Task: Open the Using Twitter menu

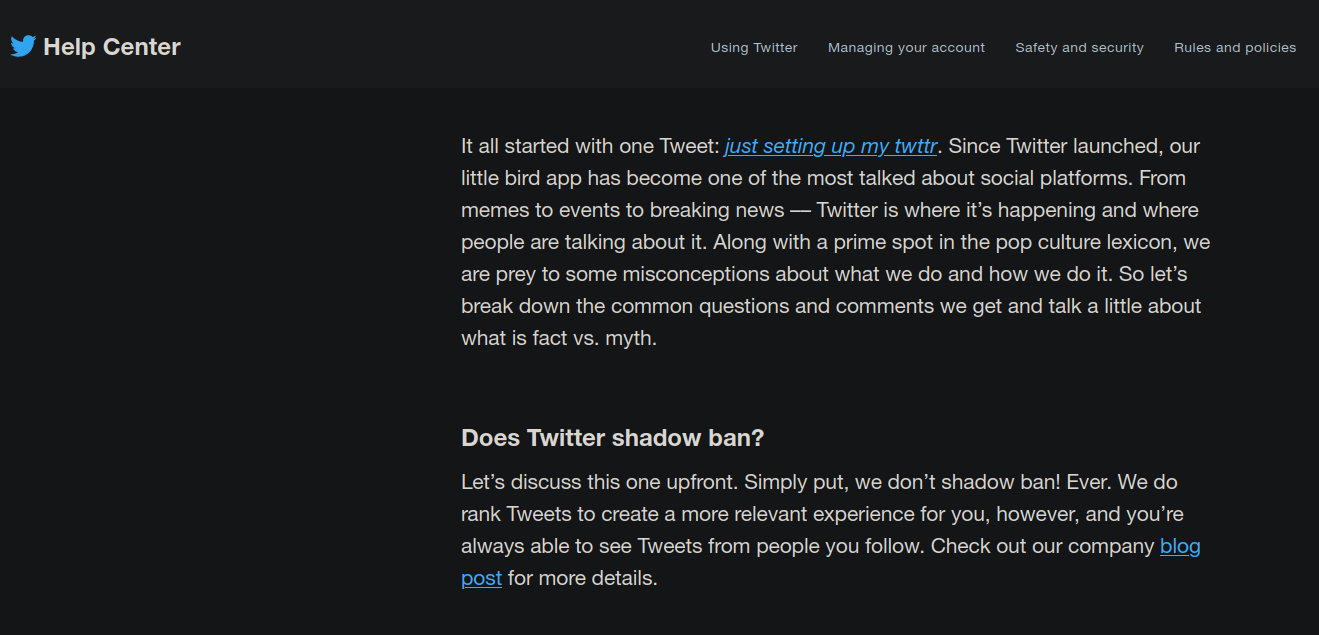Action: (754, 47)
